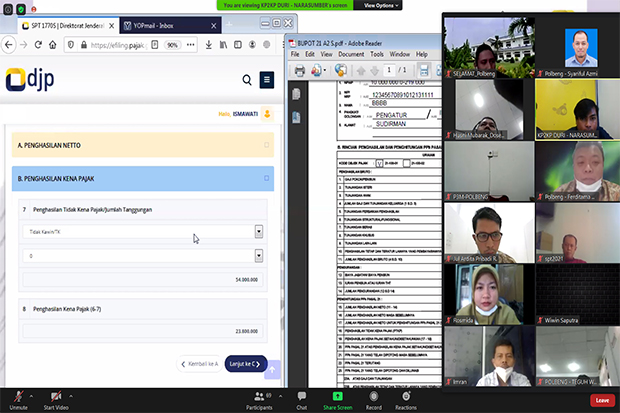Click the search icon on the DJP page

click(247, 80)
